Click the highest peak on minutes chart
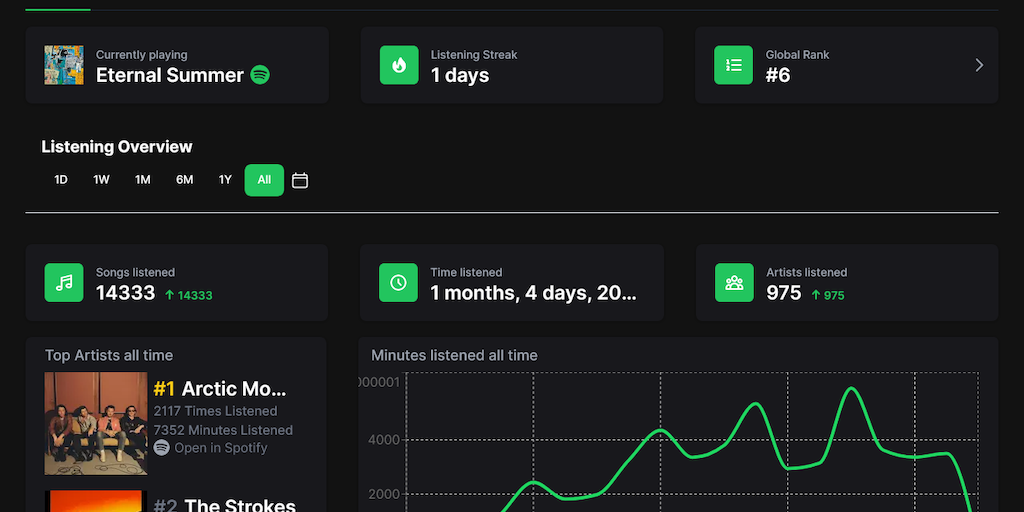The height and width of the screenshot is (512, 1024). click(851, 389)
